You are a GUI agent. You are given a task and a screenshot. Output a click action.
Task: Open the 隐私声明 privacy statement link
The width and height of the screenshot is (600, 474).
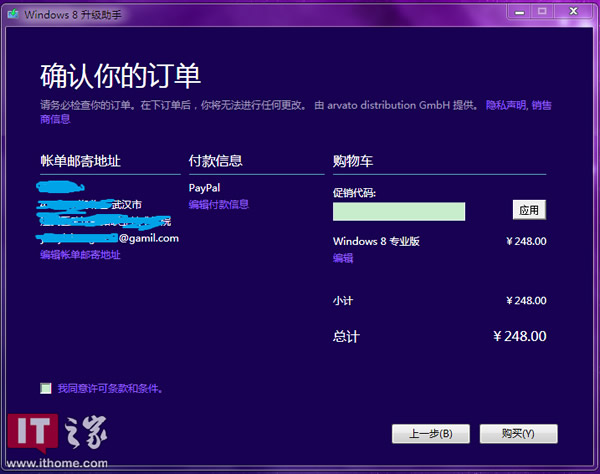click(x=506, y=105)
